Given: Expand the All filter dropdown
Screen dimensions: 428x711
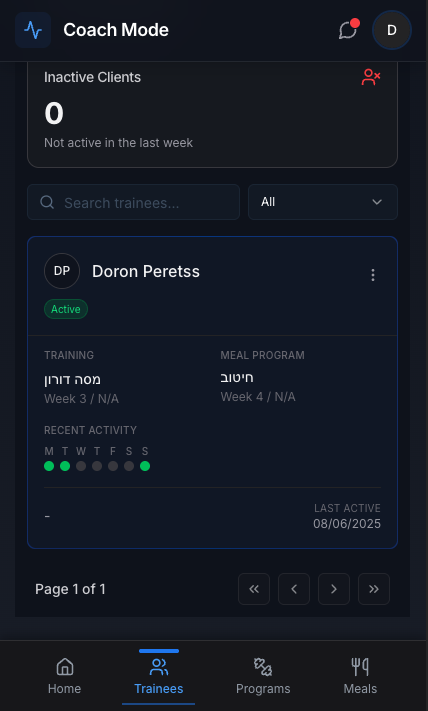Looking at the screenshot, I should (323, 202).
